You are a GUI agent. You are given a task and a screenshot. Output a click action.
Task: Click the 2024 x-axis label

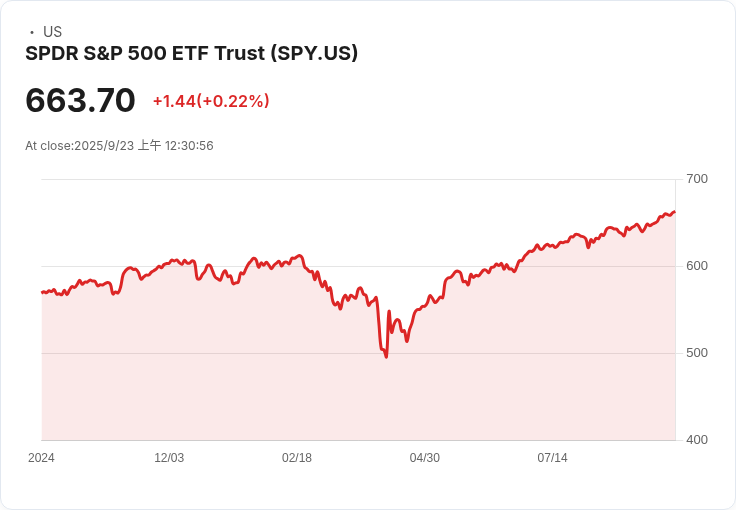coord(41,458)
